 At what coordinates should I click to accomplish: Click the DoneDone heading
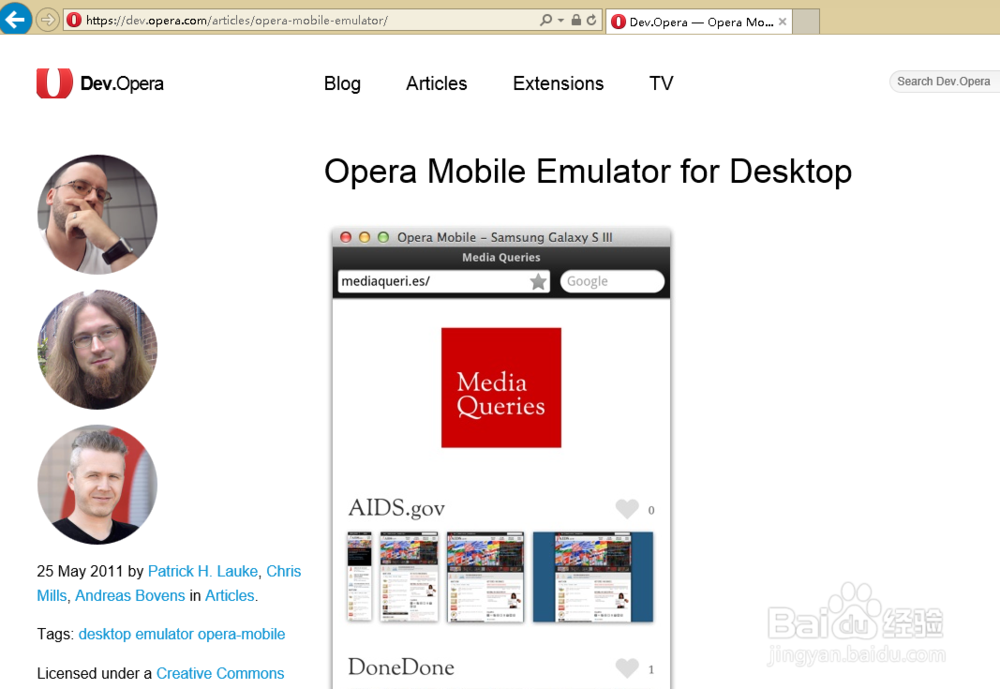pyautogui.click(x=401, y=667)
